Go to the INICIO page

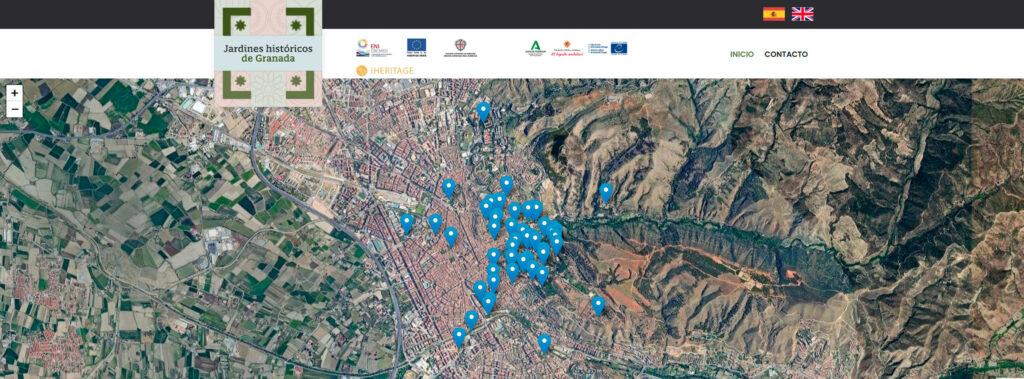coord(742,54)
